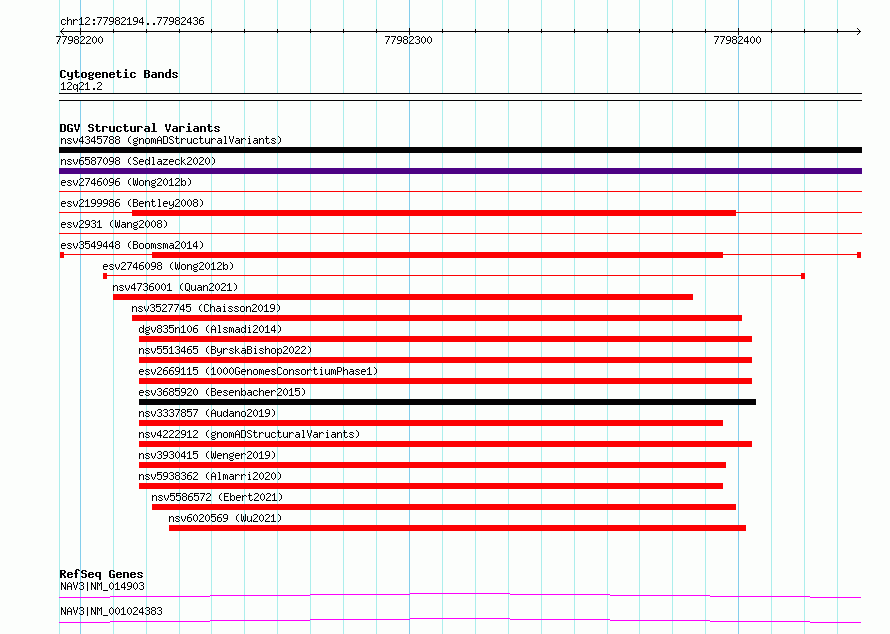Click gene label NAV3|NM_014903

102,586
